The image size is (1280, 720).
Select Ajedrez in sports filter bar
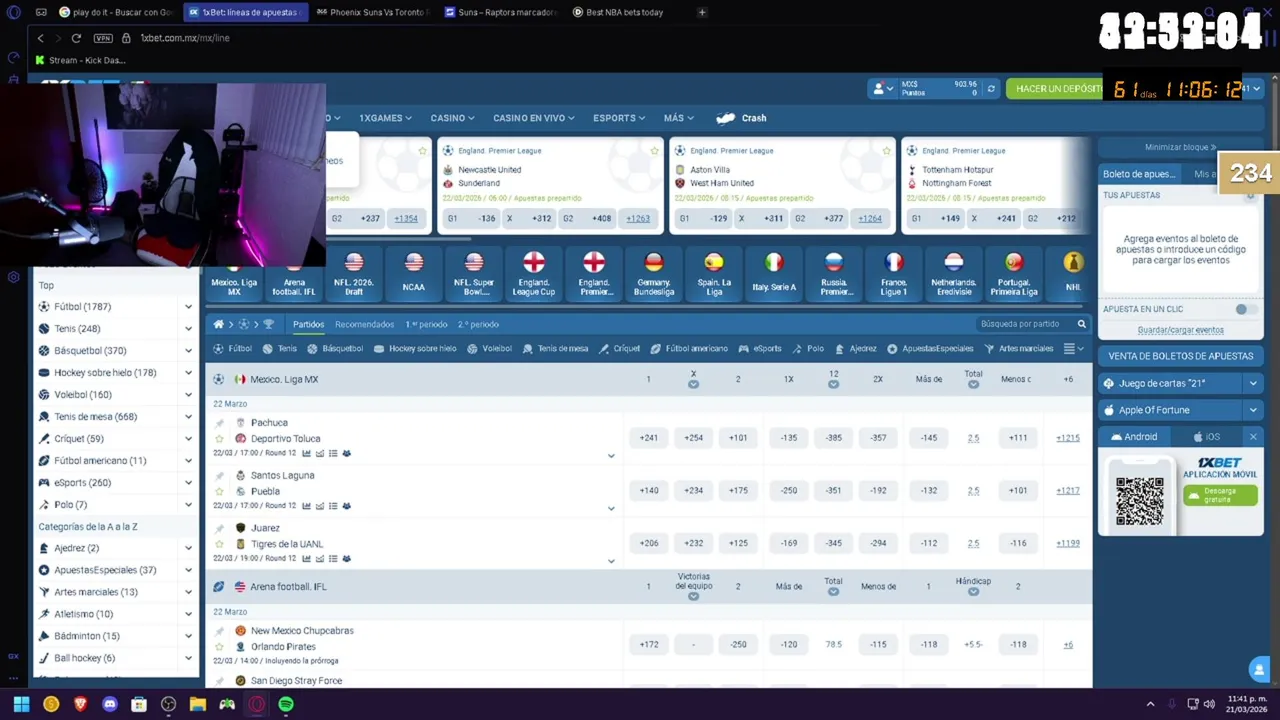click(x=856, y=349)
